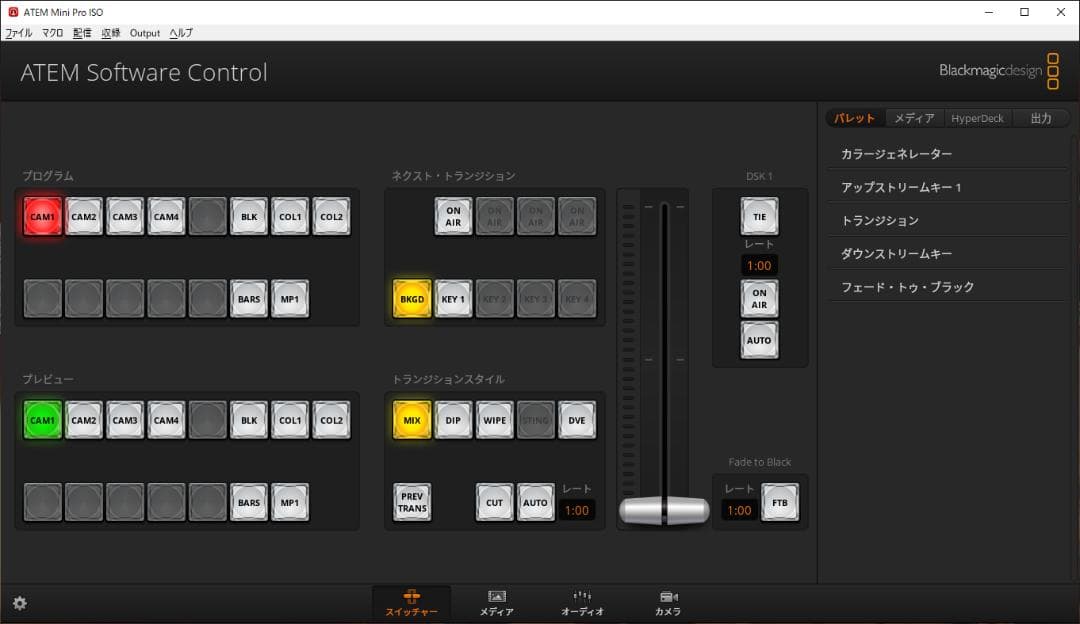Toggle BKGD in next transition
This screenshot has width=1080, height=624.
click(x=412, y=298)
